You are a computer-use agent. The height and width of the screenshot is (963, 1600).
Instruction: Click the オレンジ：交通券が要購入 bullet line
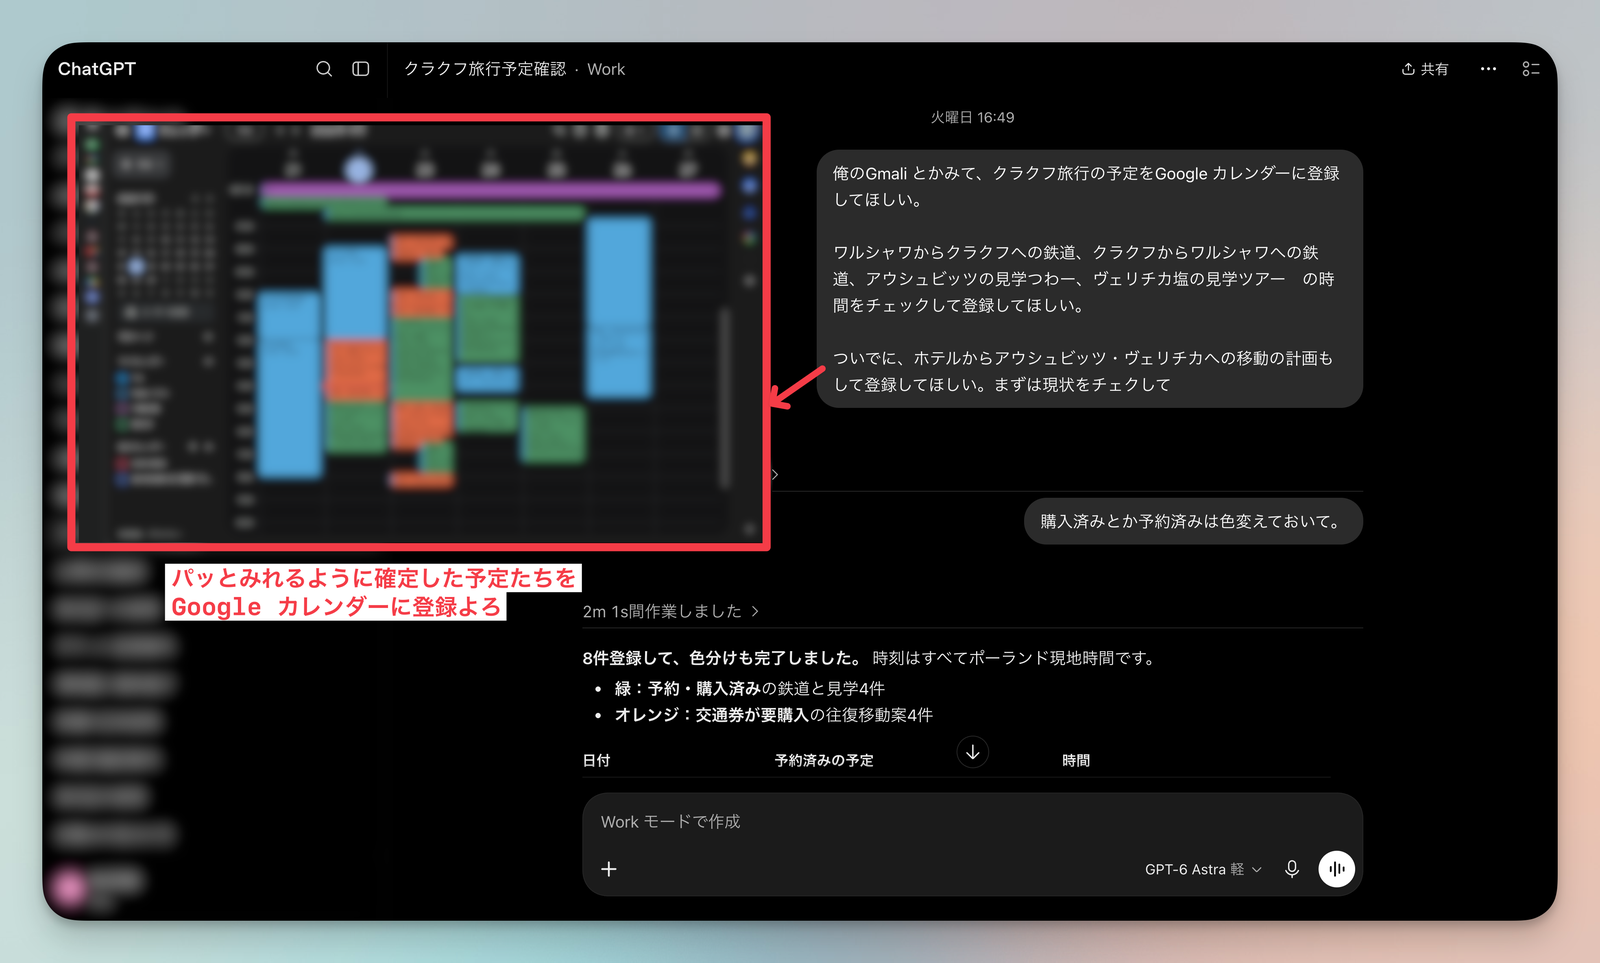[773, 715]
